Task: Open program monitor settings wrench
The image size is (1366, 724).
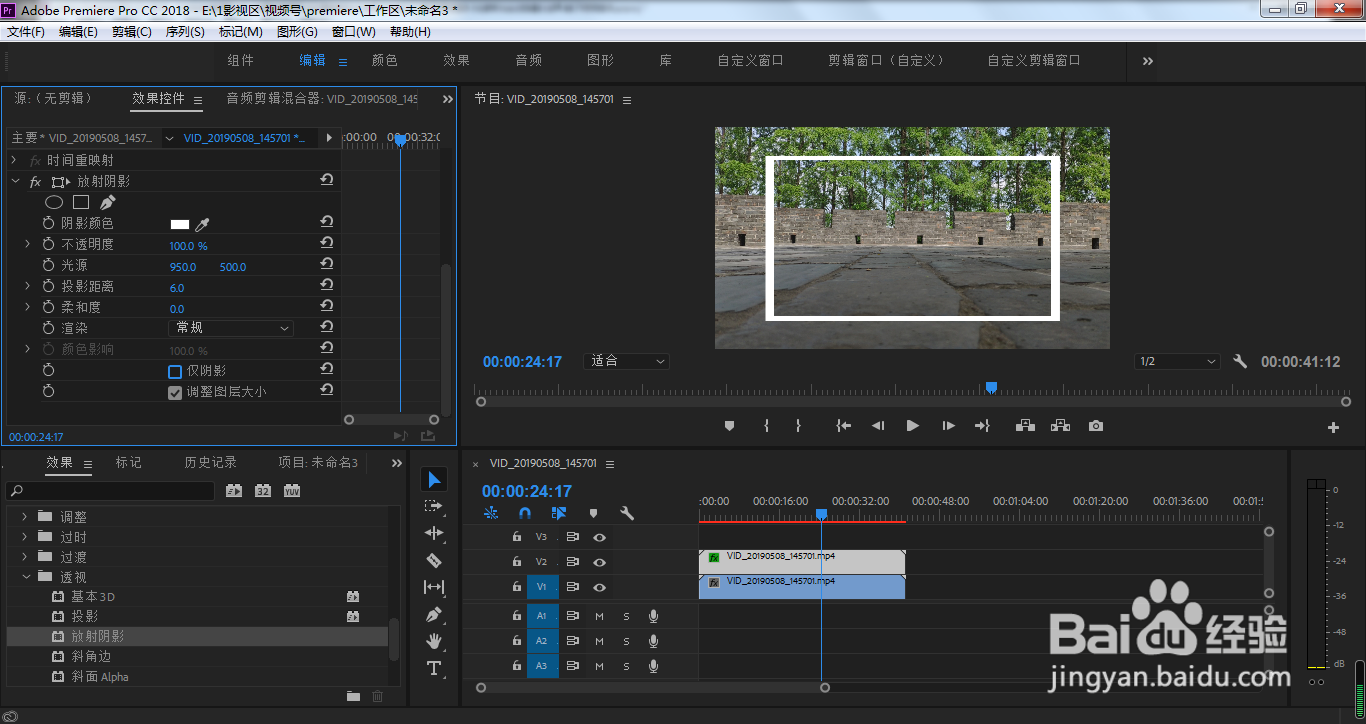Action: click(x=1240, y=362)
